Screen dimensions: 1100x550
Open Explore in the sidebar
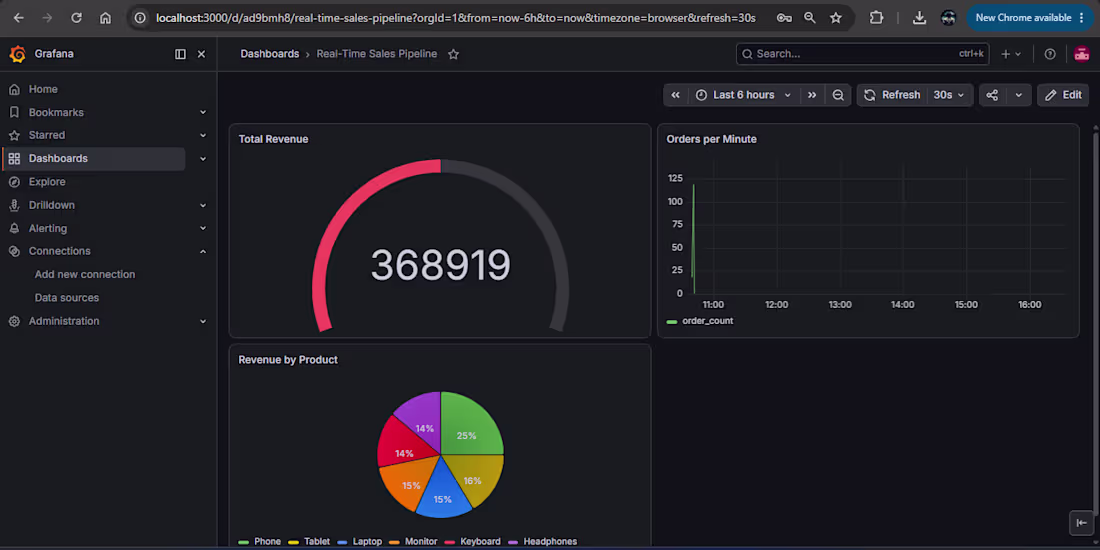point(47,182)
